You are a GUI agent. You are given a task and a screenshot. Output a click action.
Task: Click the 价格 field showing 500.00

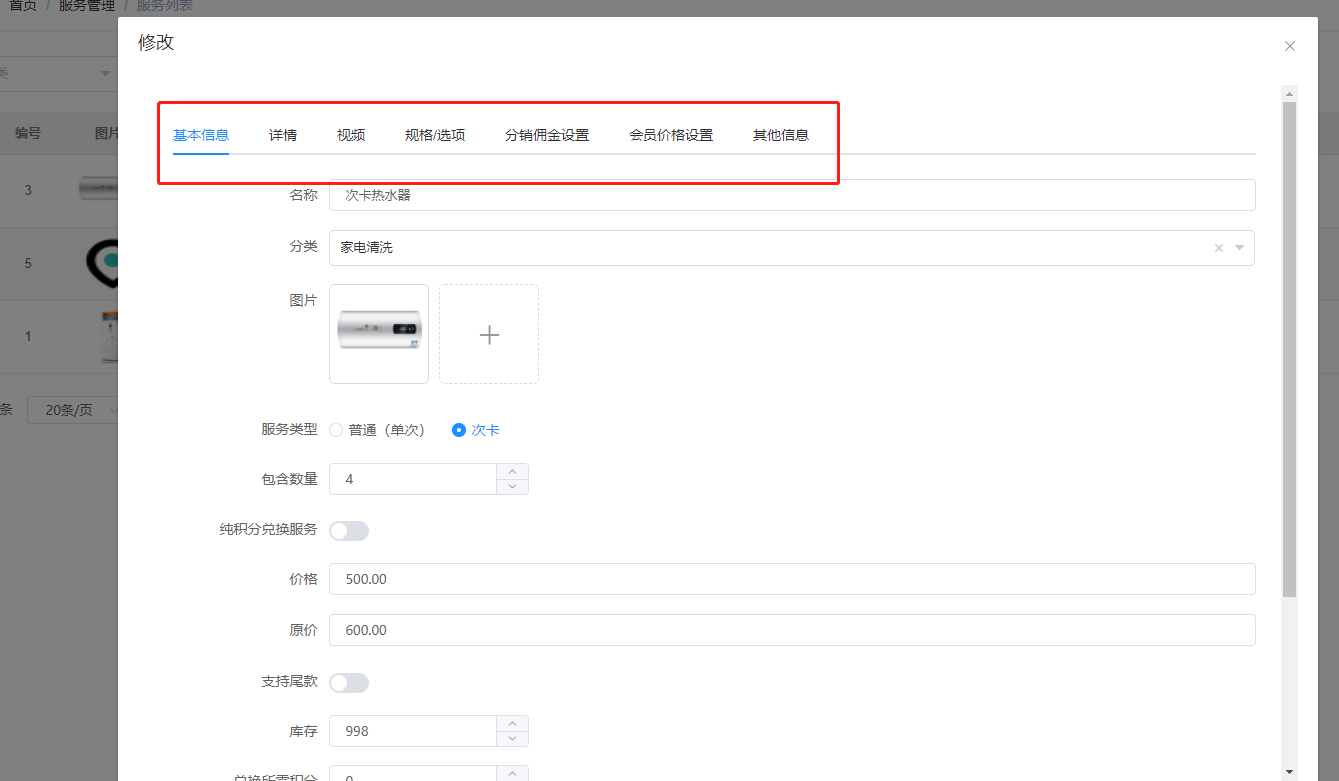point(792,579)
